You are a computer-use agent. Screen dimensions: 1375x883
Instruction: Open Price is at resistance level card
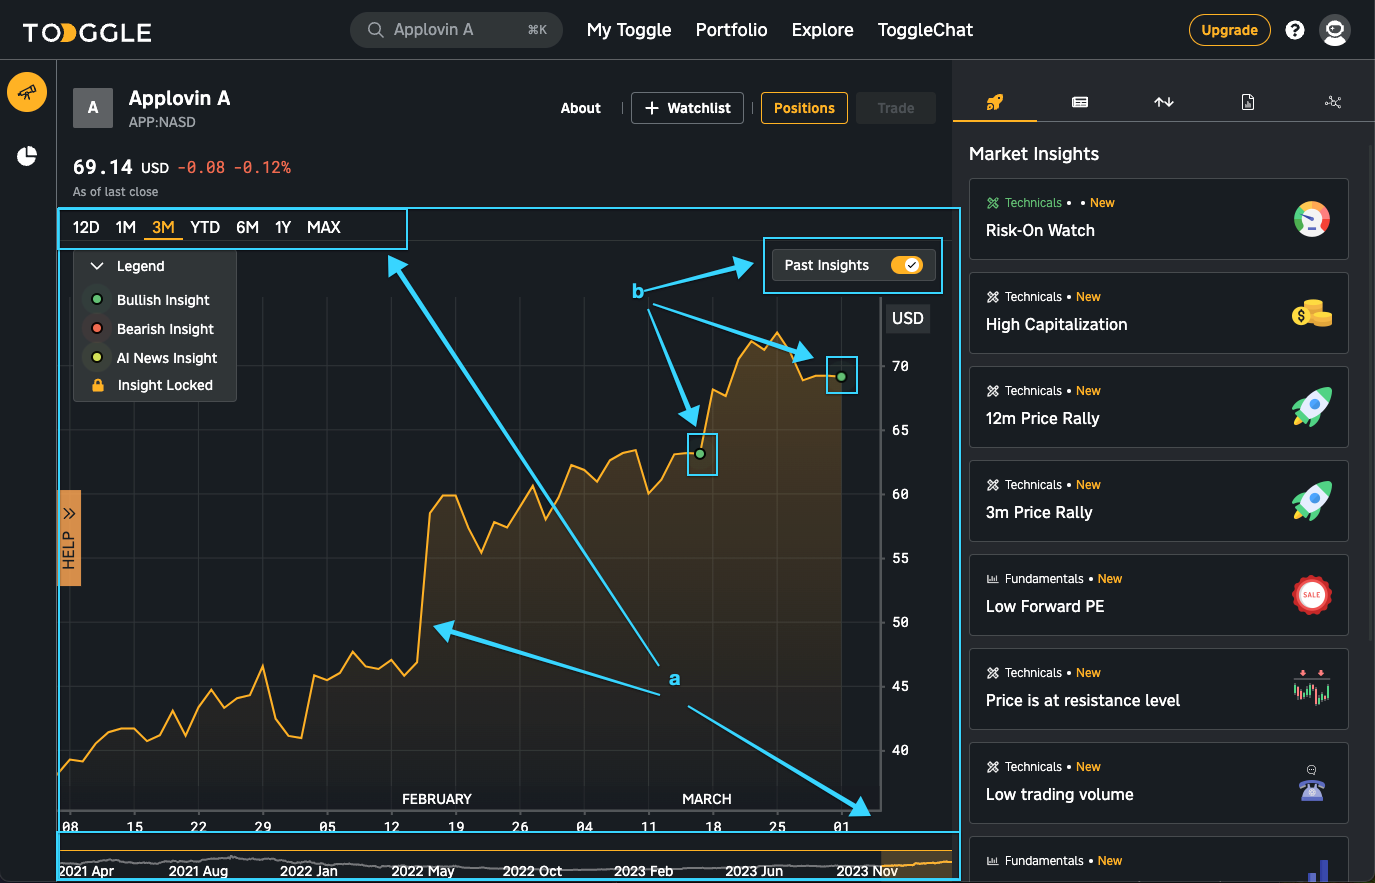pyautogui.click(x=1159, y=689)
